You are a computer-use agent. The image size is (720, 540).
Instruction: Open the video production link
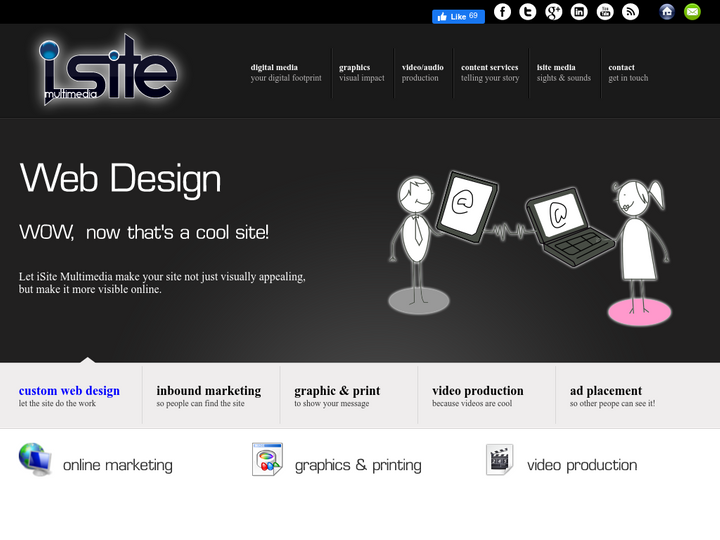pyautogui.click(x=581, y=465)
